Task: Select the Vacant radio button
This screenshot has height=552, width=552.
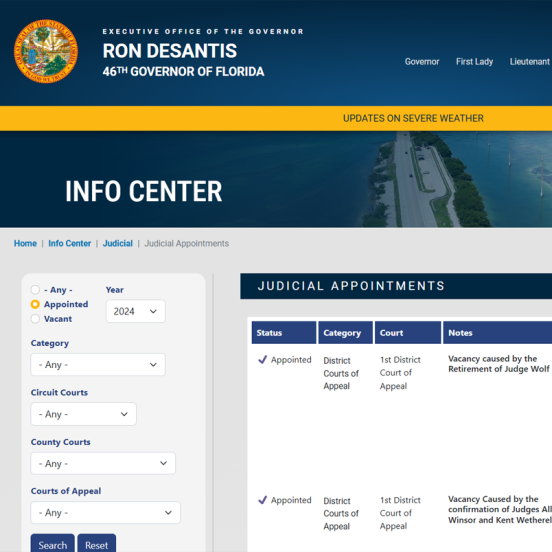Action: coord(35,319)
